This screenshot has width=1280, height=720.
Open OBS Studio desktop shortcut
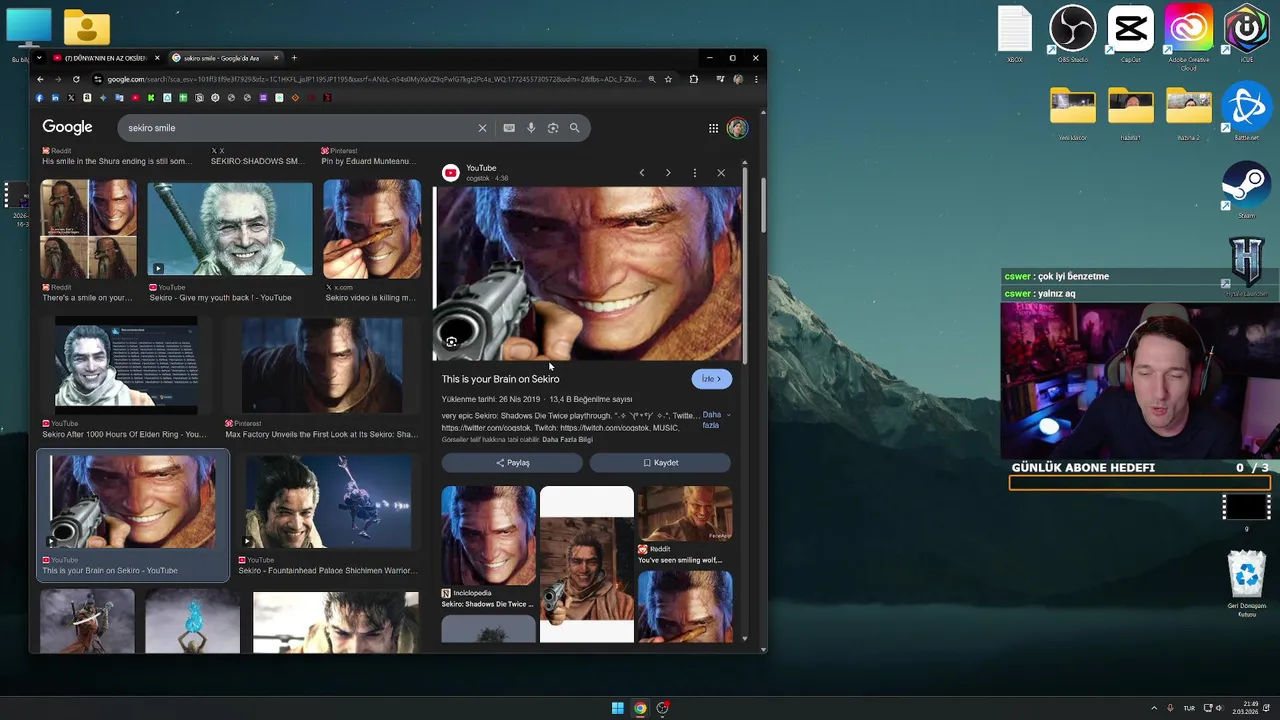coord(1072,35)
